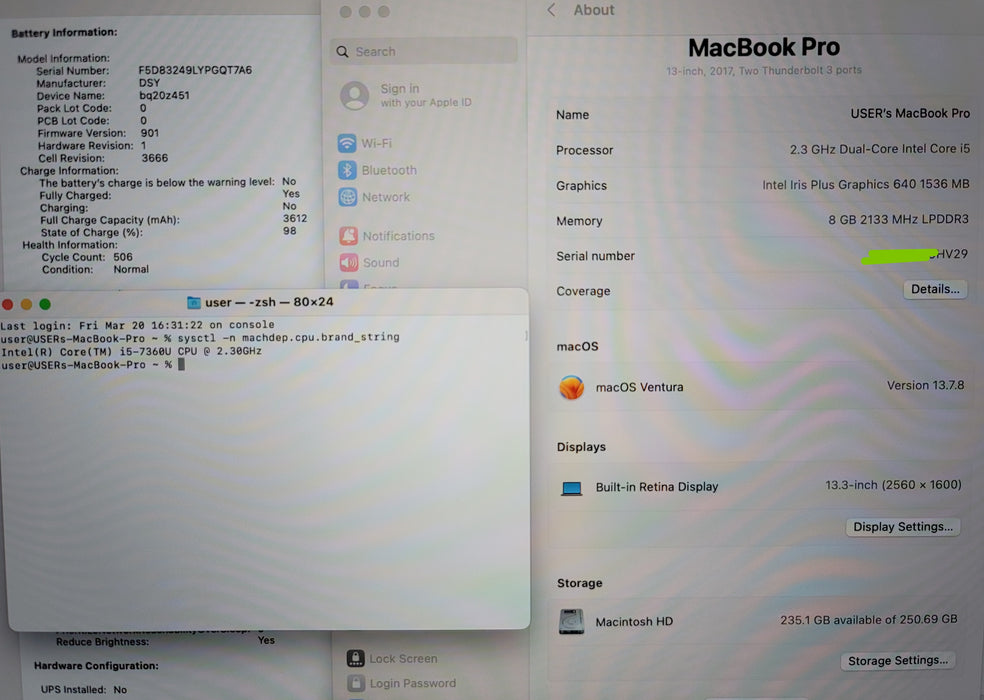The image size is (984, 700).
Task: Click the Terminal title user — -zsh — 80×24
Action: coord(269,302)
